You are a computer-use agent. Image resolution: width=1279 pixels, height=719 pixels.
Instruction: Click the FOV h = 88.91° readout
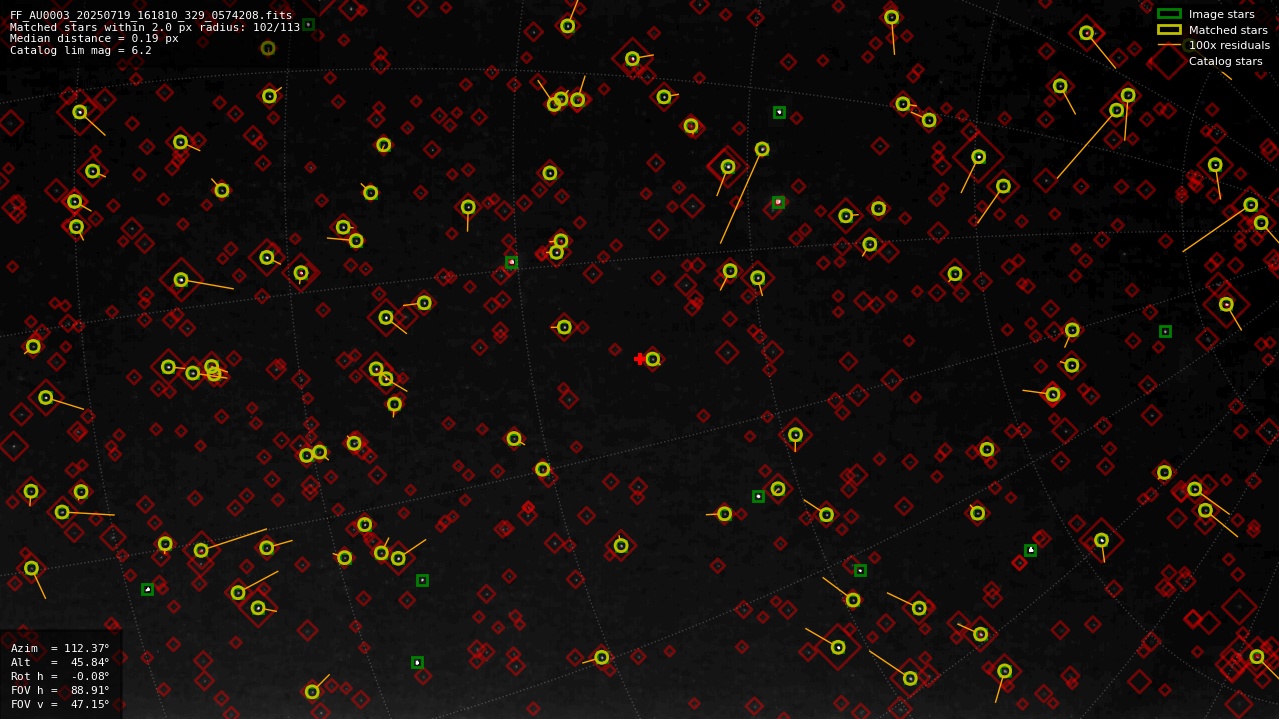60,690
